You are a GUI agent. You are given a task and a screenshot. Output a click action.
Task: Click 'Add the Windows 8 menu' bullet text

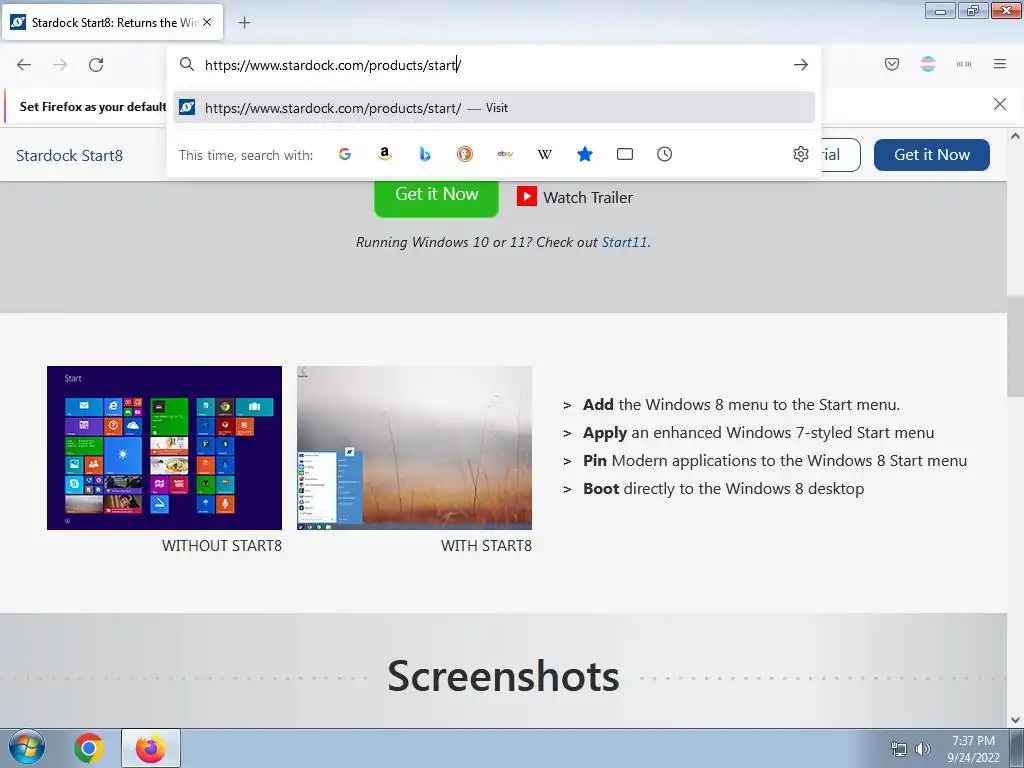coord(741,405)
